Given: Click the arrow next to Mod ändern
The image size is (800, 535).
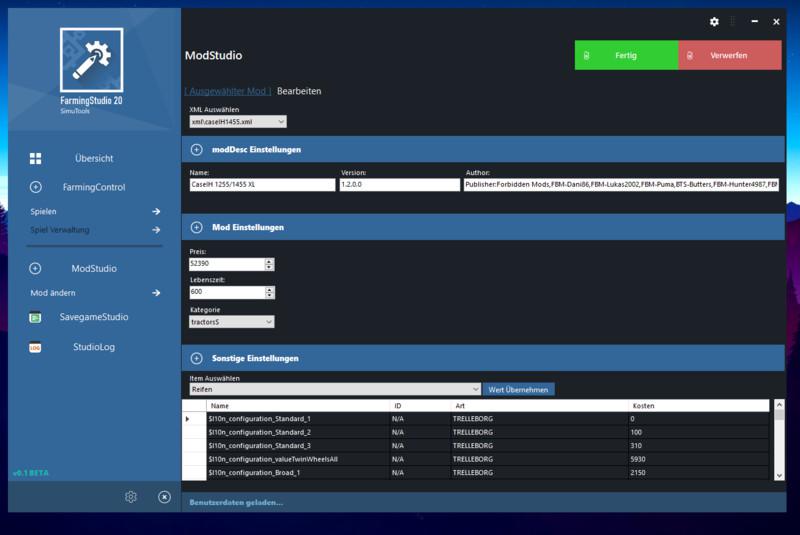Looking at the screenshot, I should coord(156,293).
